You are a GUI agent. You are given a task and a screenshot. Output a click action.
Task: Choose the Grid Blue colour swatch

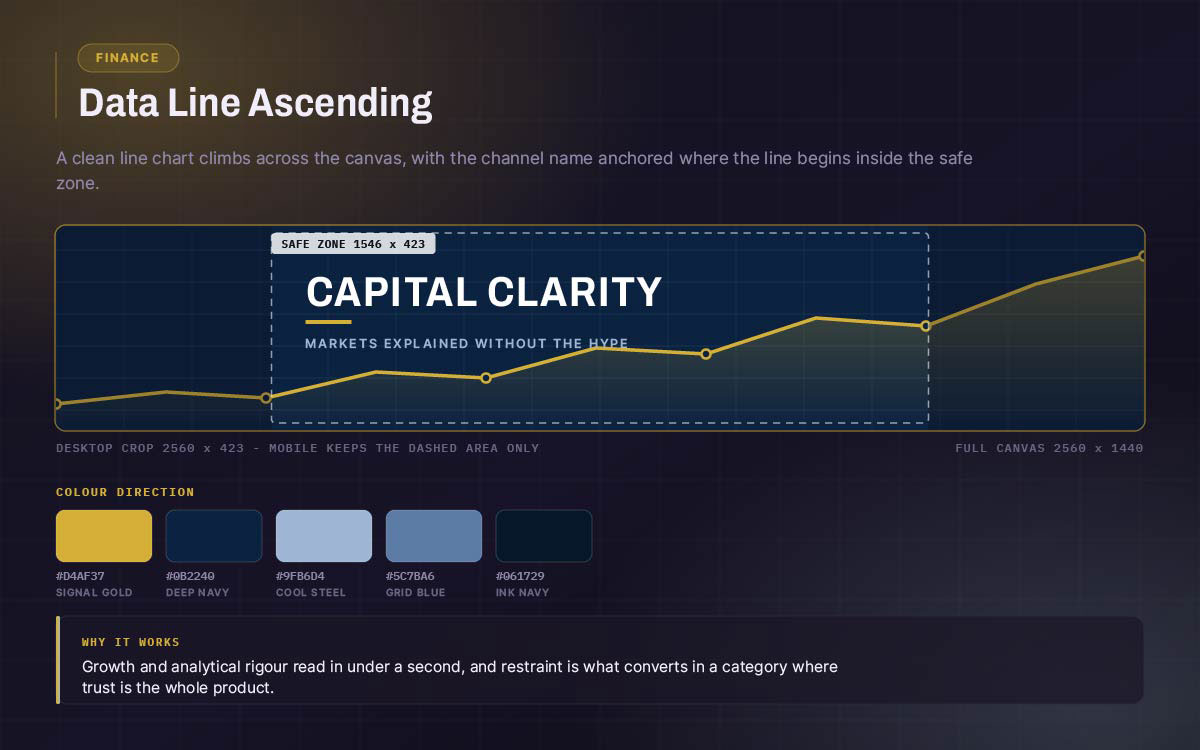pyautogui.click(x=434, y=536)
